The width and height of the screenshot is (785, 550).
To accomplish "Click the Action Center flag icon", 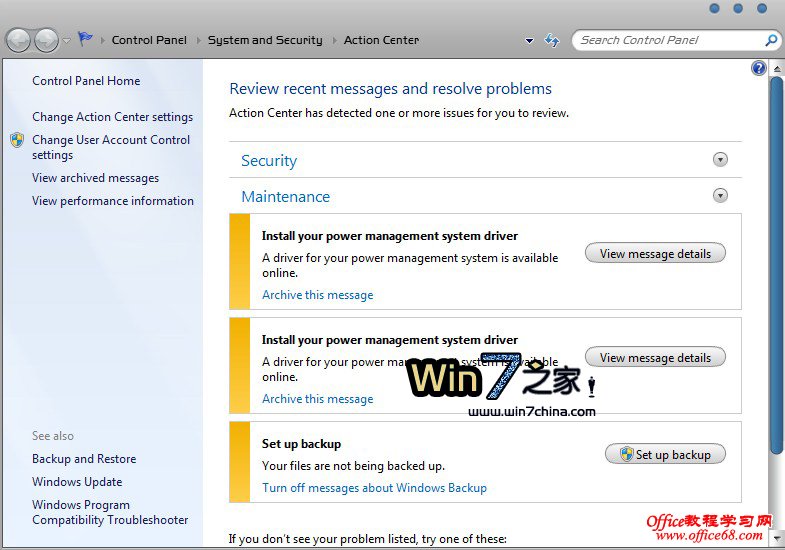I will [x=85, y=39].
